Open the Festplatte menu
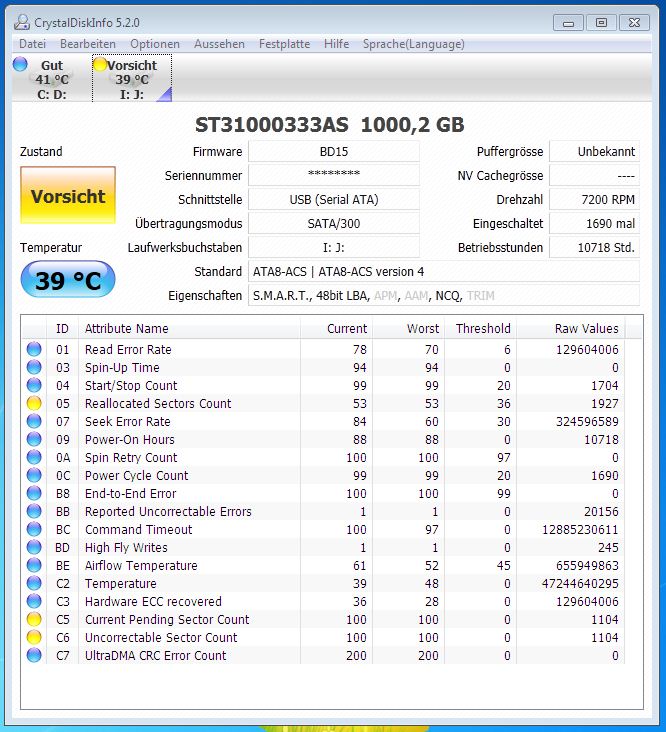The image size is (666, 732). pos(284,44)
